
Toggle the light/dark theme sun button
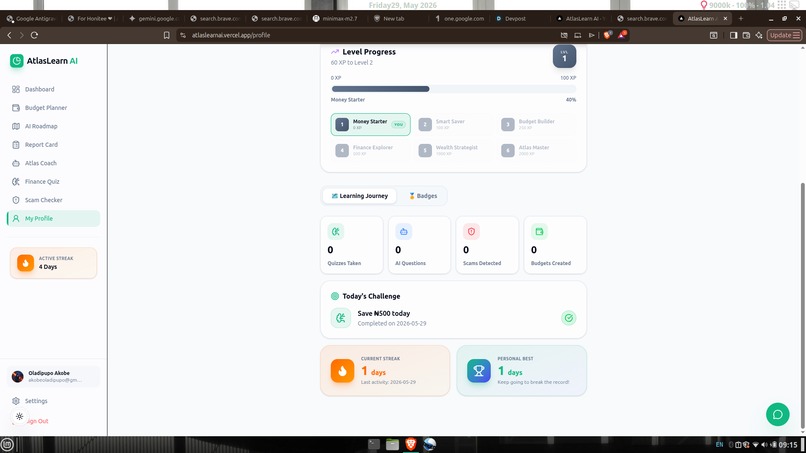click(x=19, y=416)
